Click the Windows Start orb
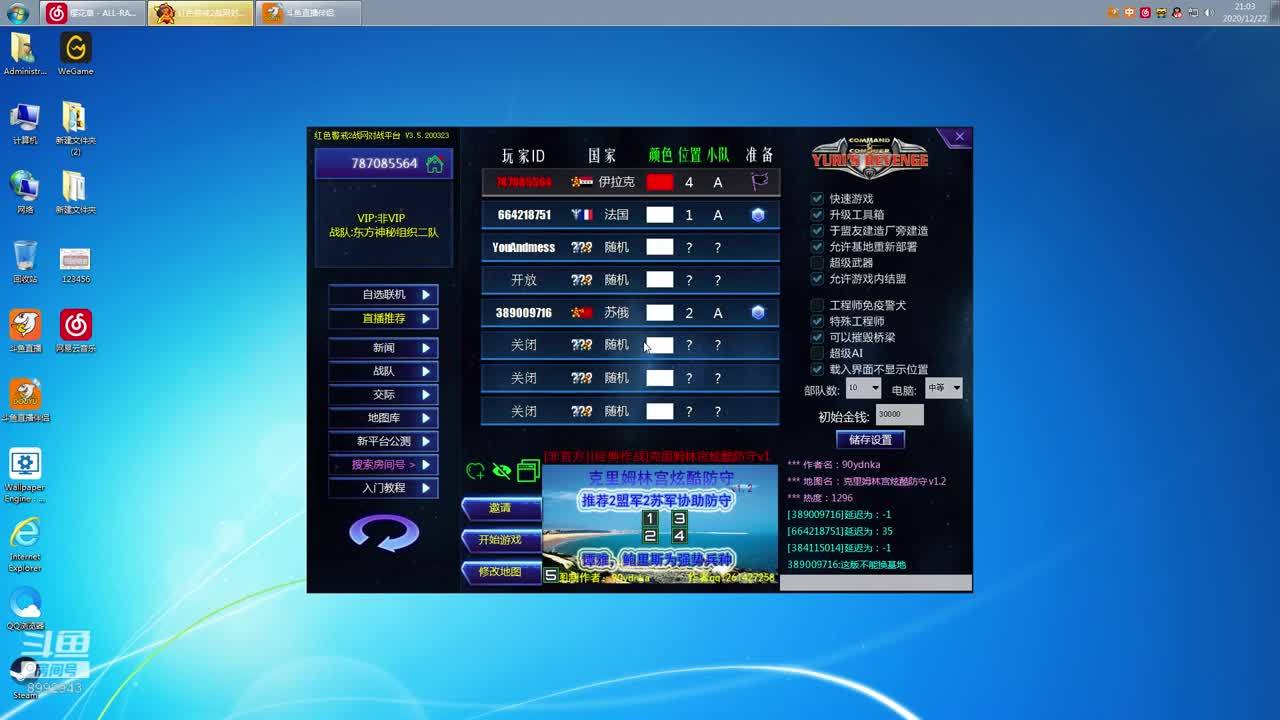Screen dimensions: 1280x720 18,13
